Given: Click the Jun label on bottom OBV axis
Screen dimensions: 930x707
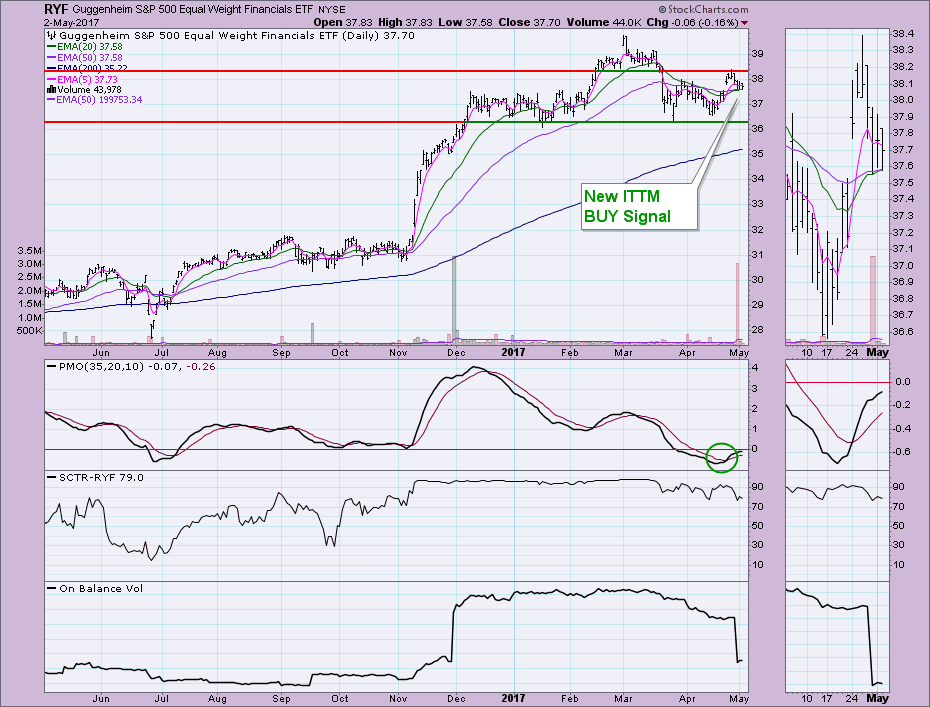Looking at the screenshot, I should pos(101,698).
